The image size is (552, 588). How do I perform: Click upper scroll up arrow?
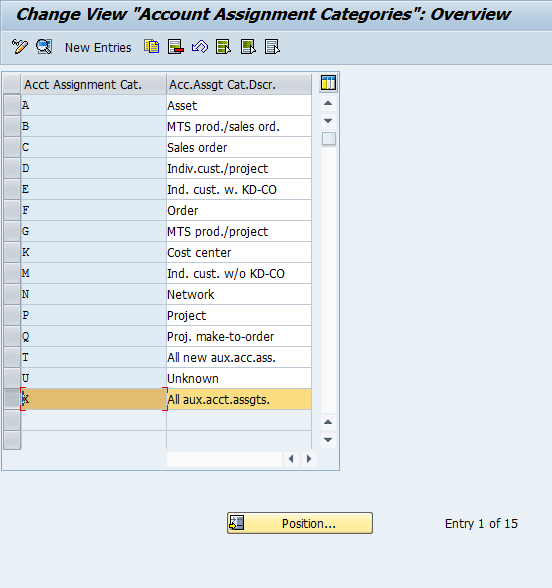click(328, 103)
